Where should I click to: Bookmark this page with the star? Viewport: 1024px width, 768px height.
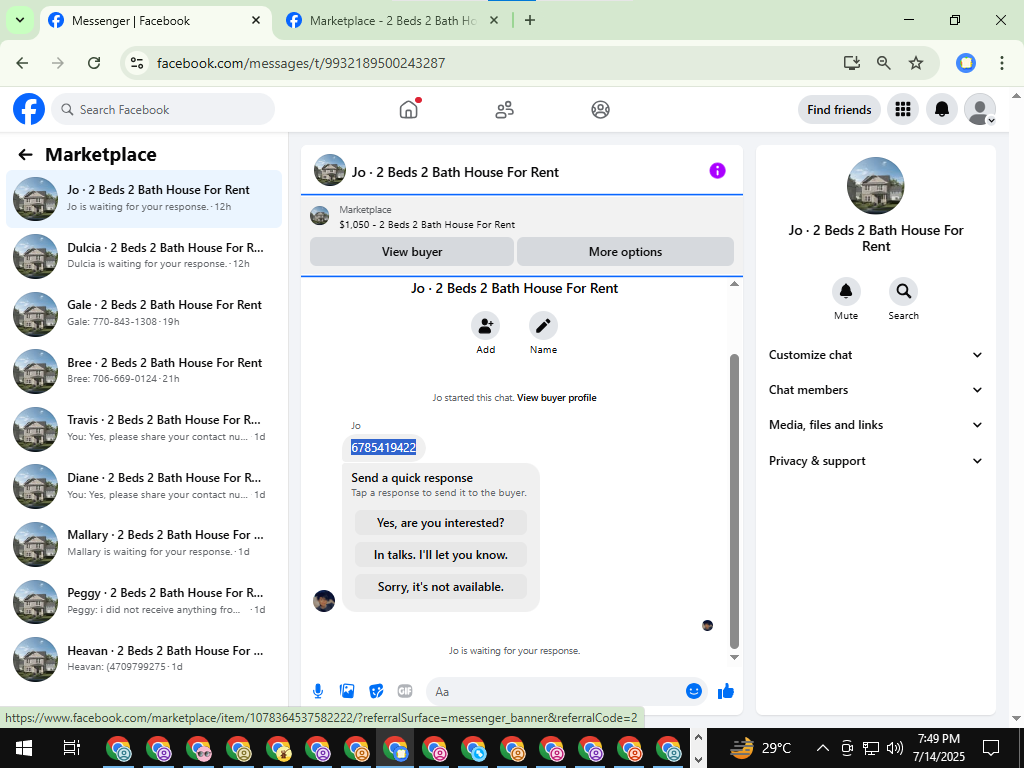pyautogui.click(x=916, y=63)
